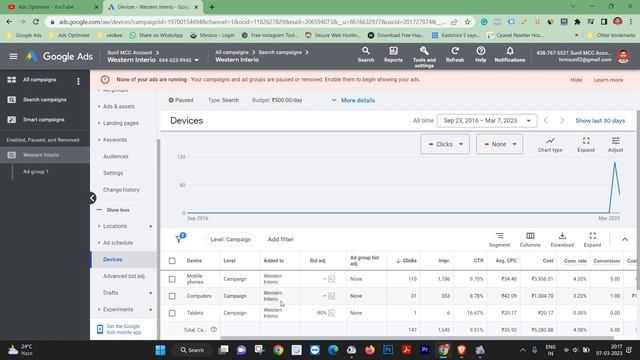Open Keywords in page menu

coord(115,140)
